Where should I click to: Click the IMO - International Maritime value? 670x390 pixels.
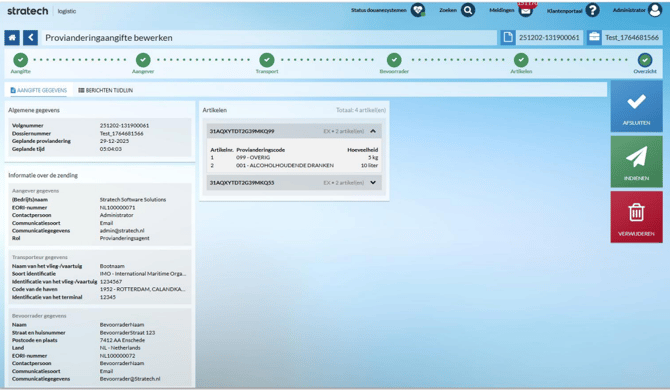coord(143,274)
